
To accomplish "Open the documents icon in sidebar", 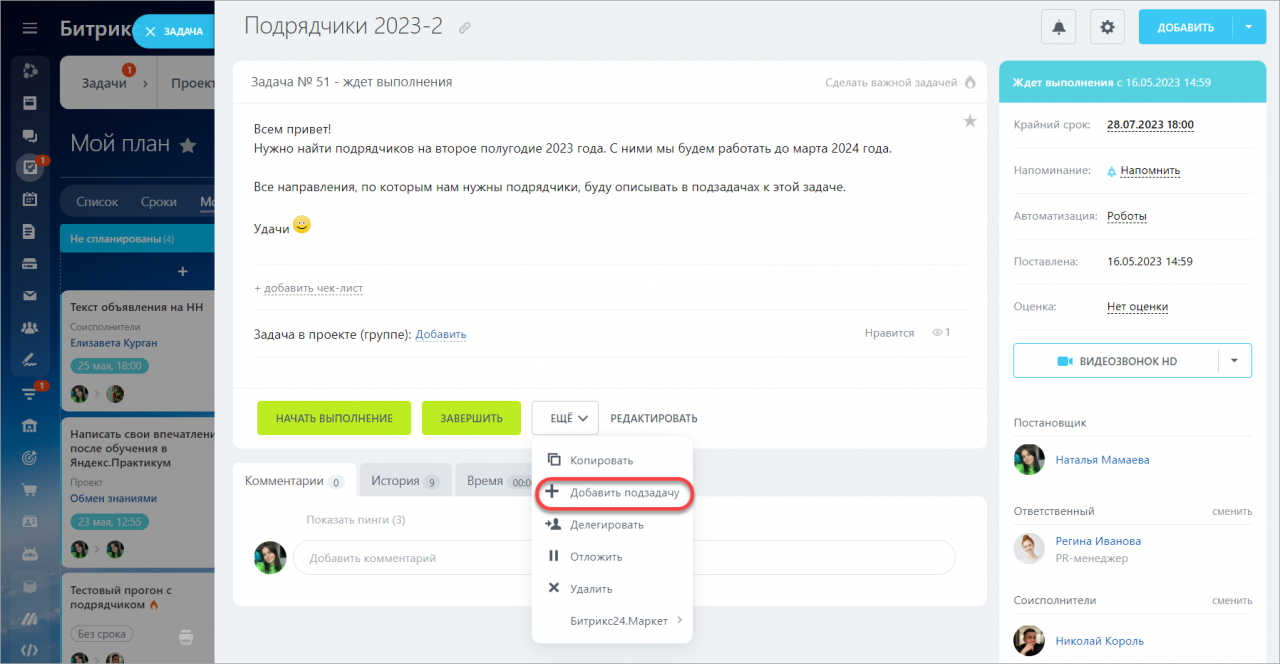I will [30, 231].
